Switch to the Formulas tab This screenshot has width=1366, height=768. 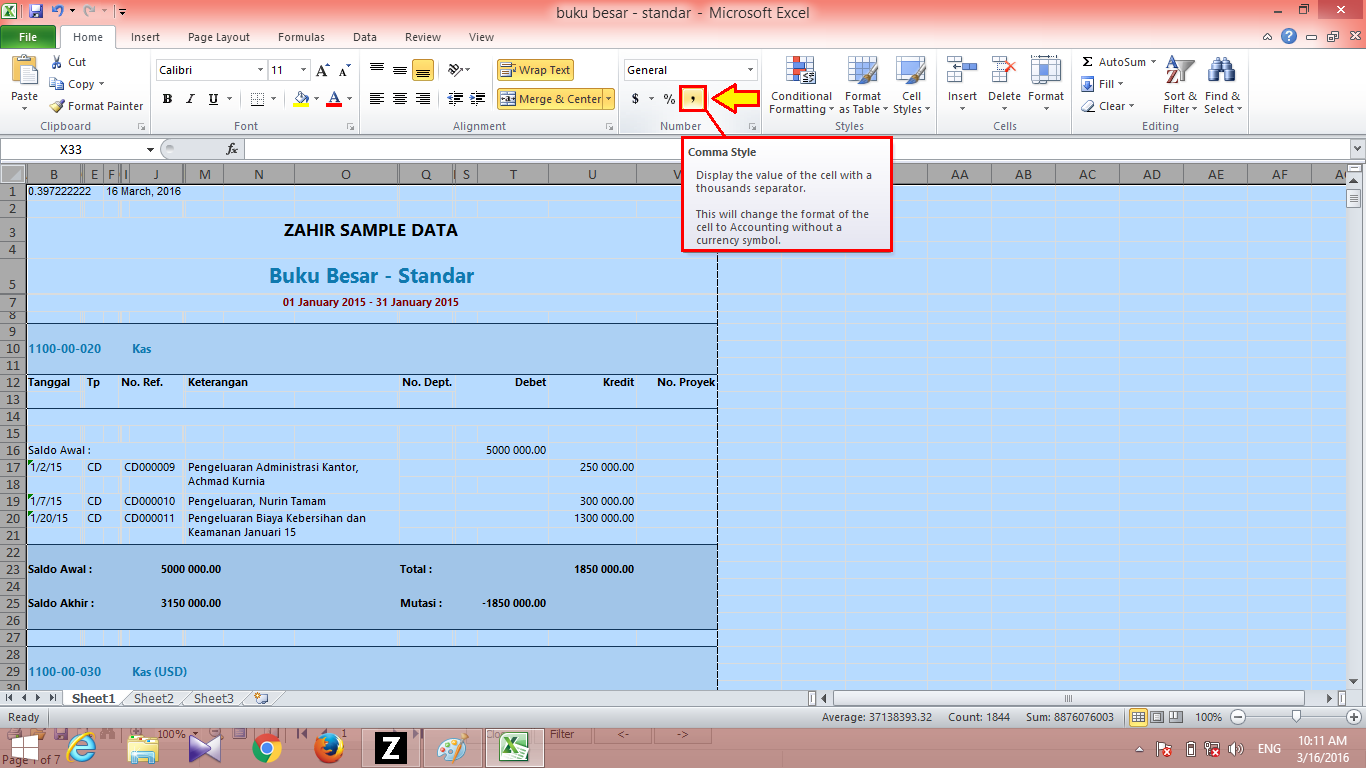click(301, 37)
